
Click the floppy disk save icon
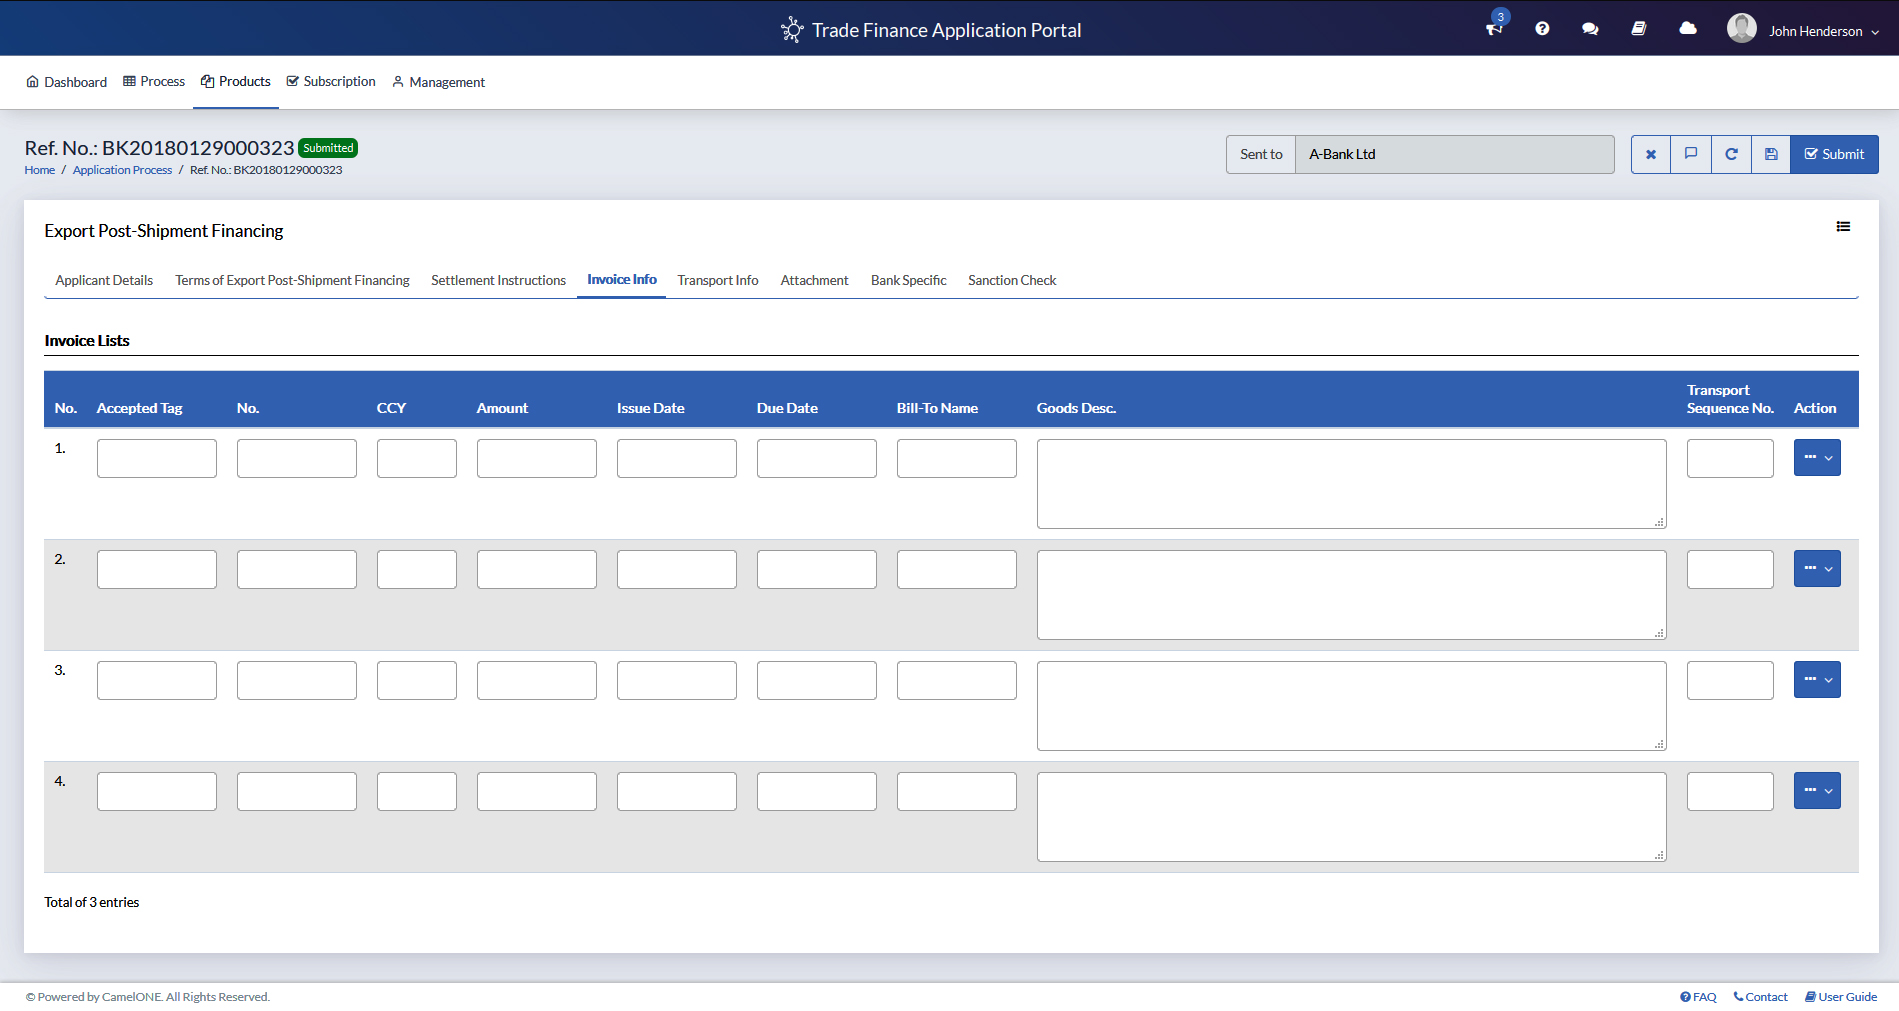point(1771,154)
